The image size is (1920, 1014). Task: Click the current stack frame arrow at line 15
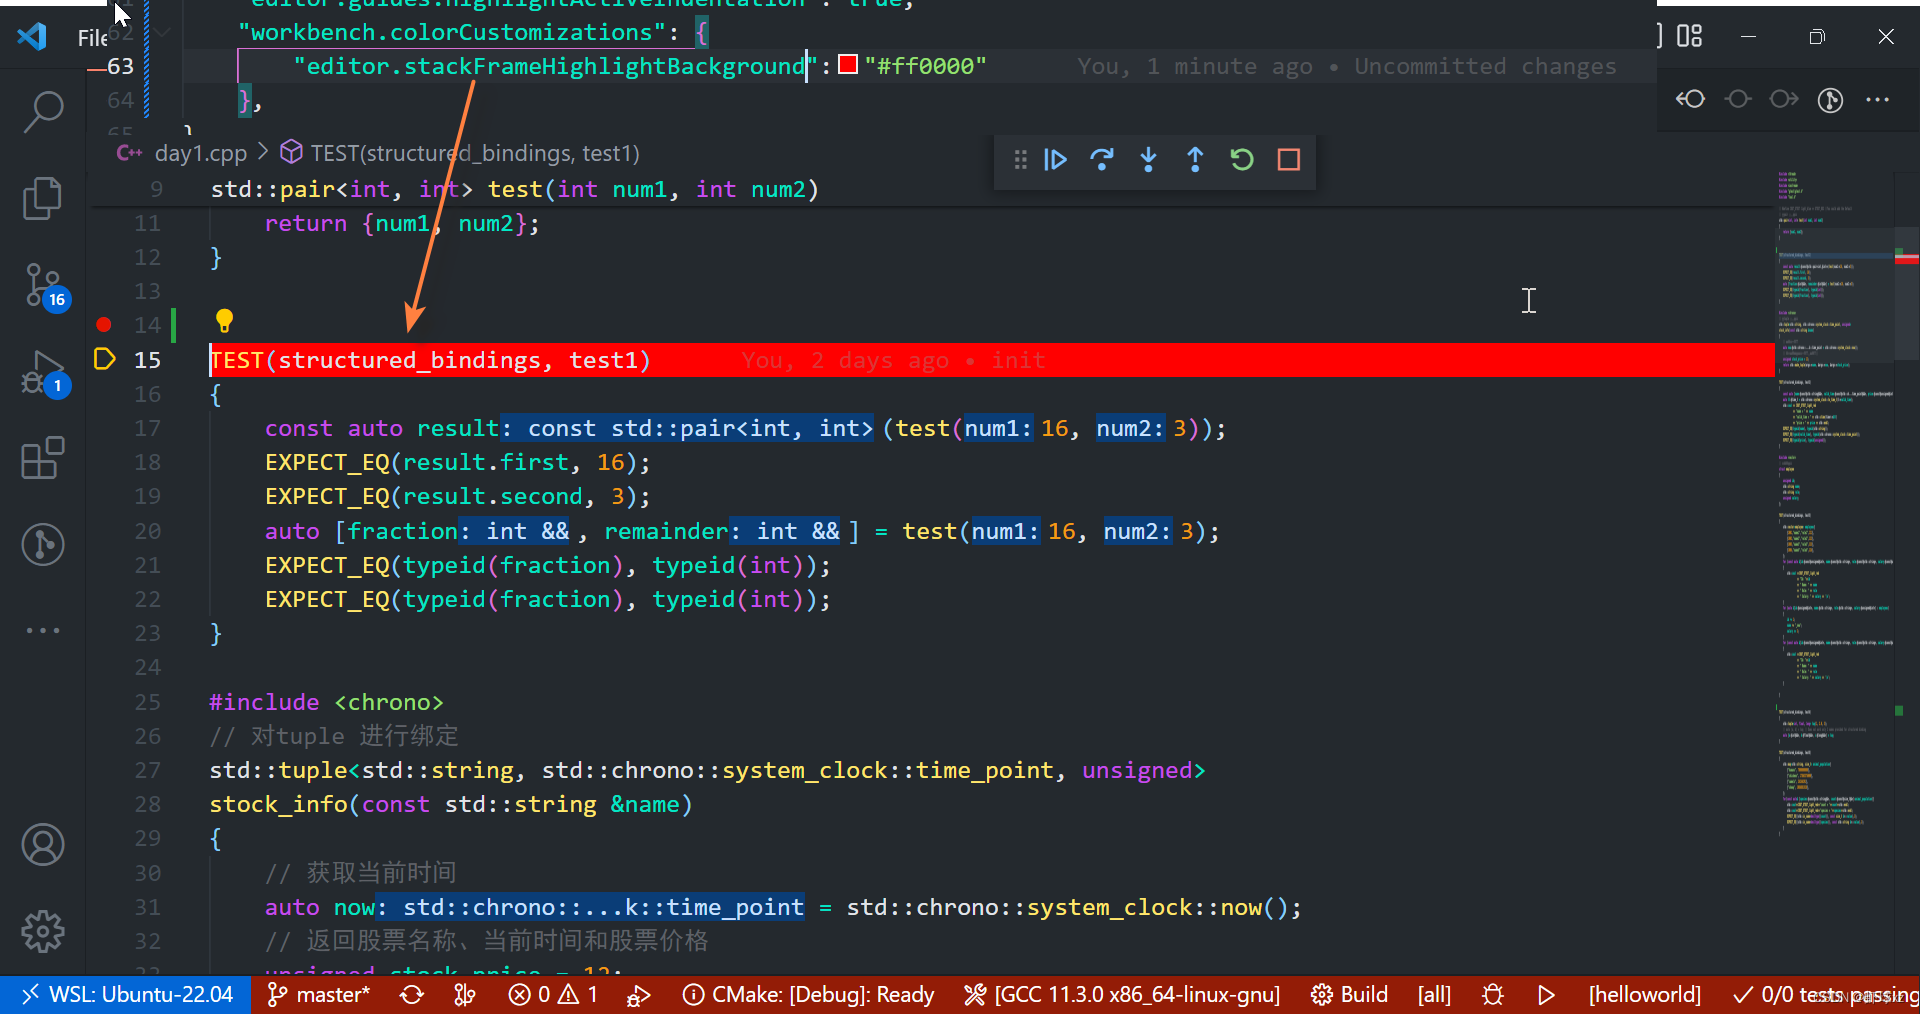coord(104,359)
